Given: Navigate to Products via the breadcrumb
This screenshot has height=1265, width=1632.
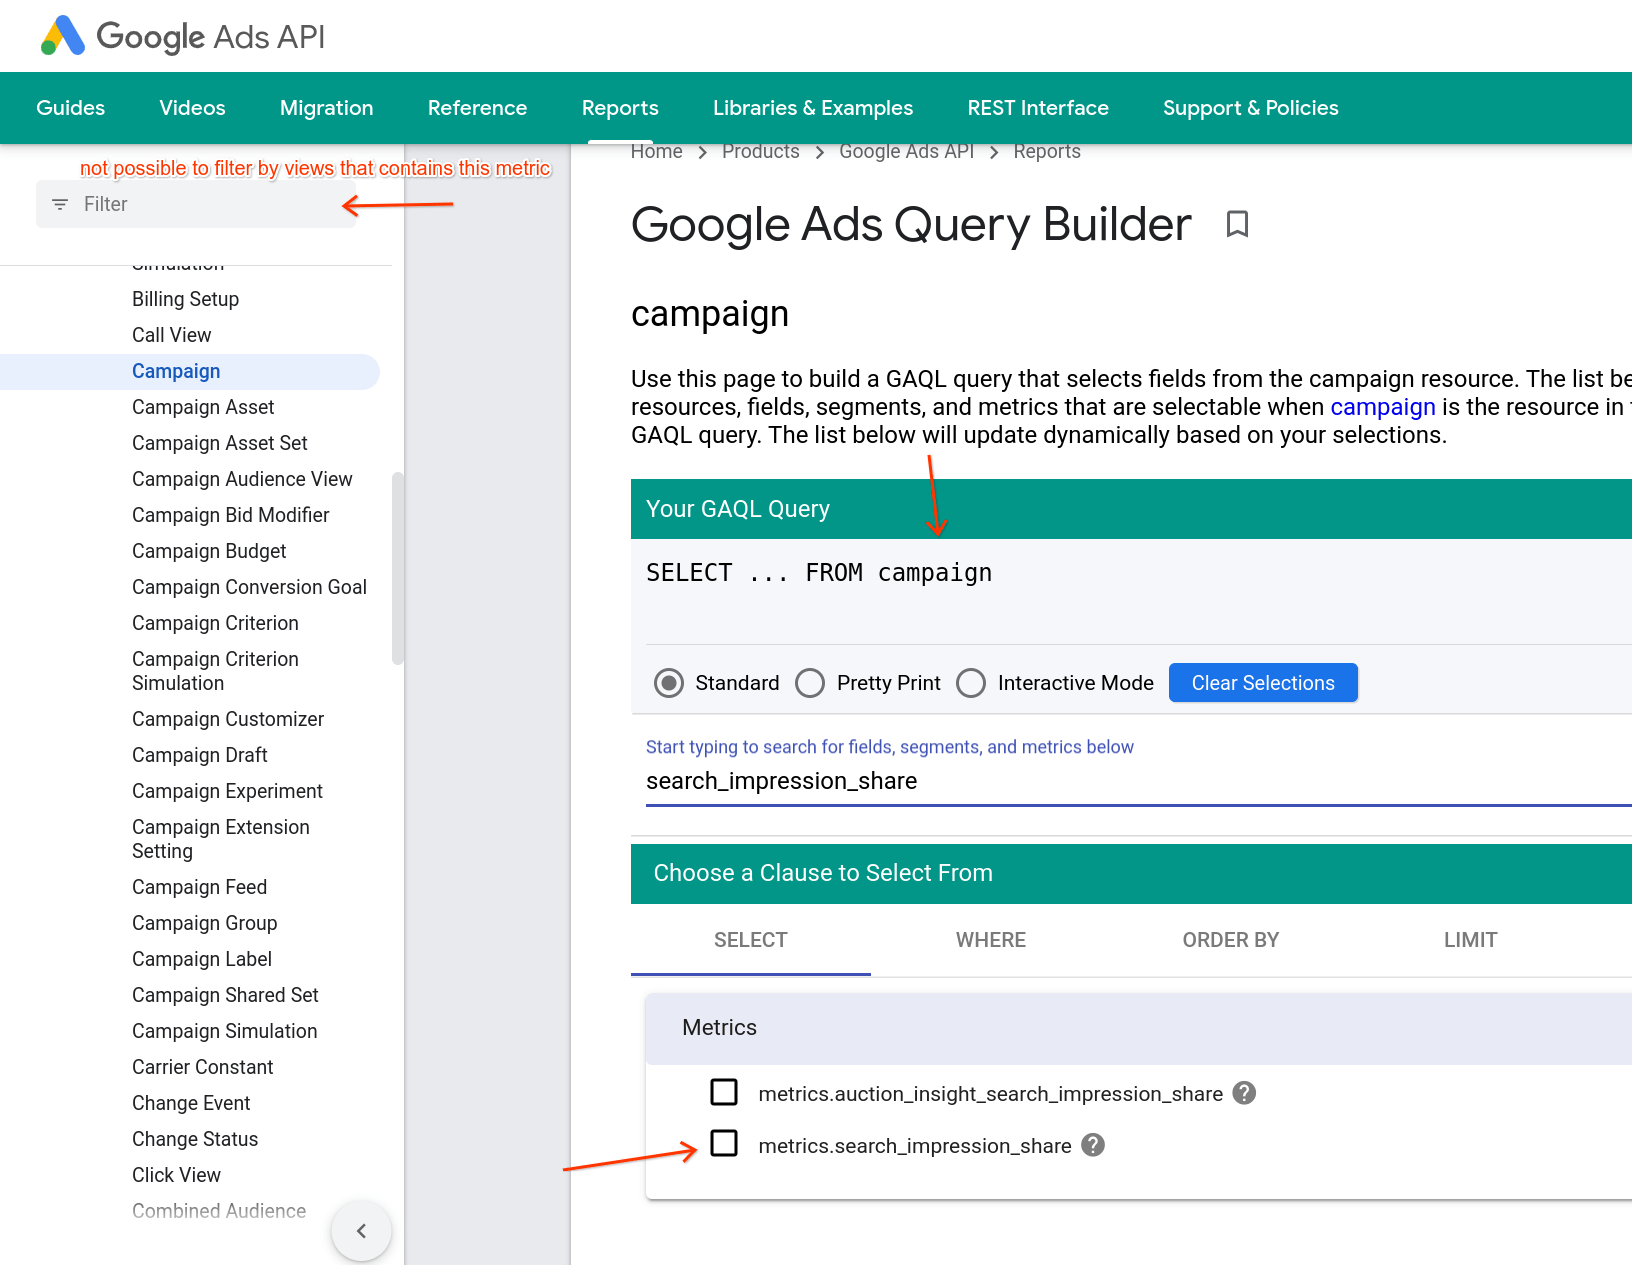Looking at the screenshot, I should point(760,151).
